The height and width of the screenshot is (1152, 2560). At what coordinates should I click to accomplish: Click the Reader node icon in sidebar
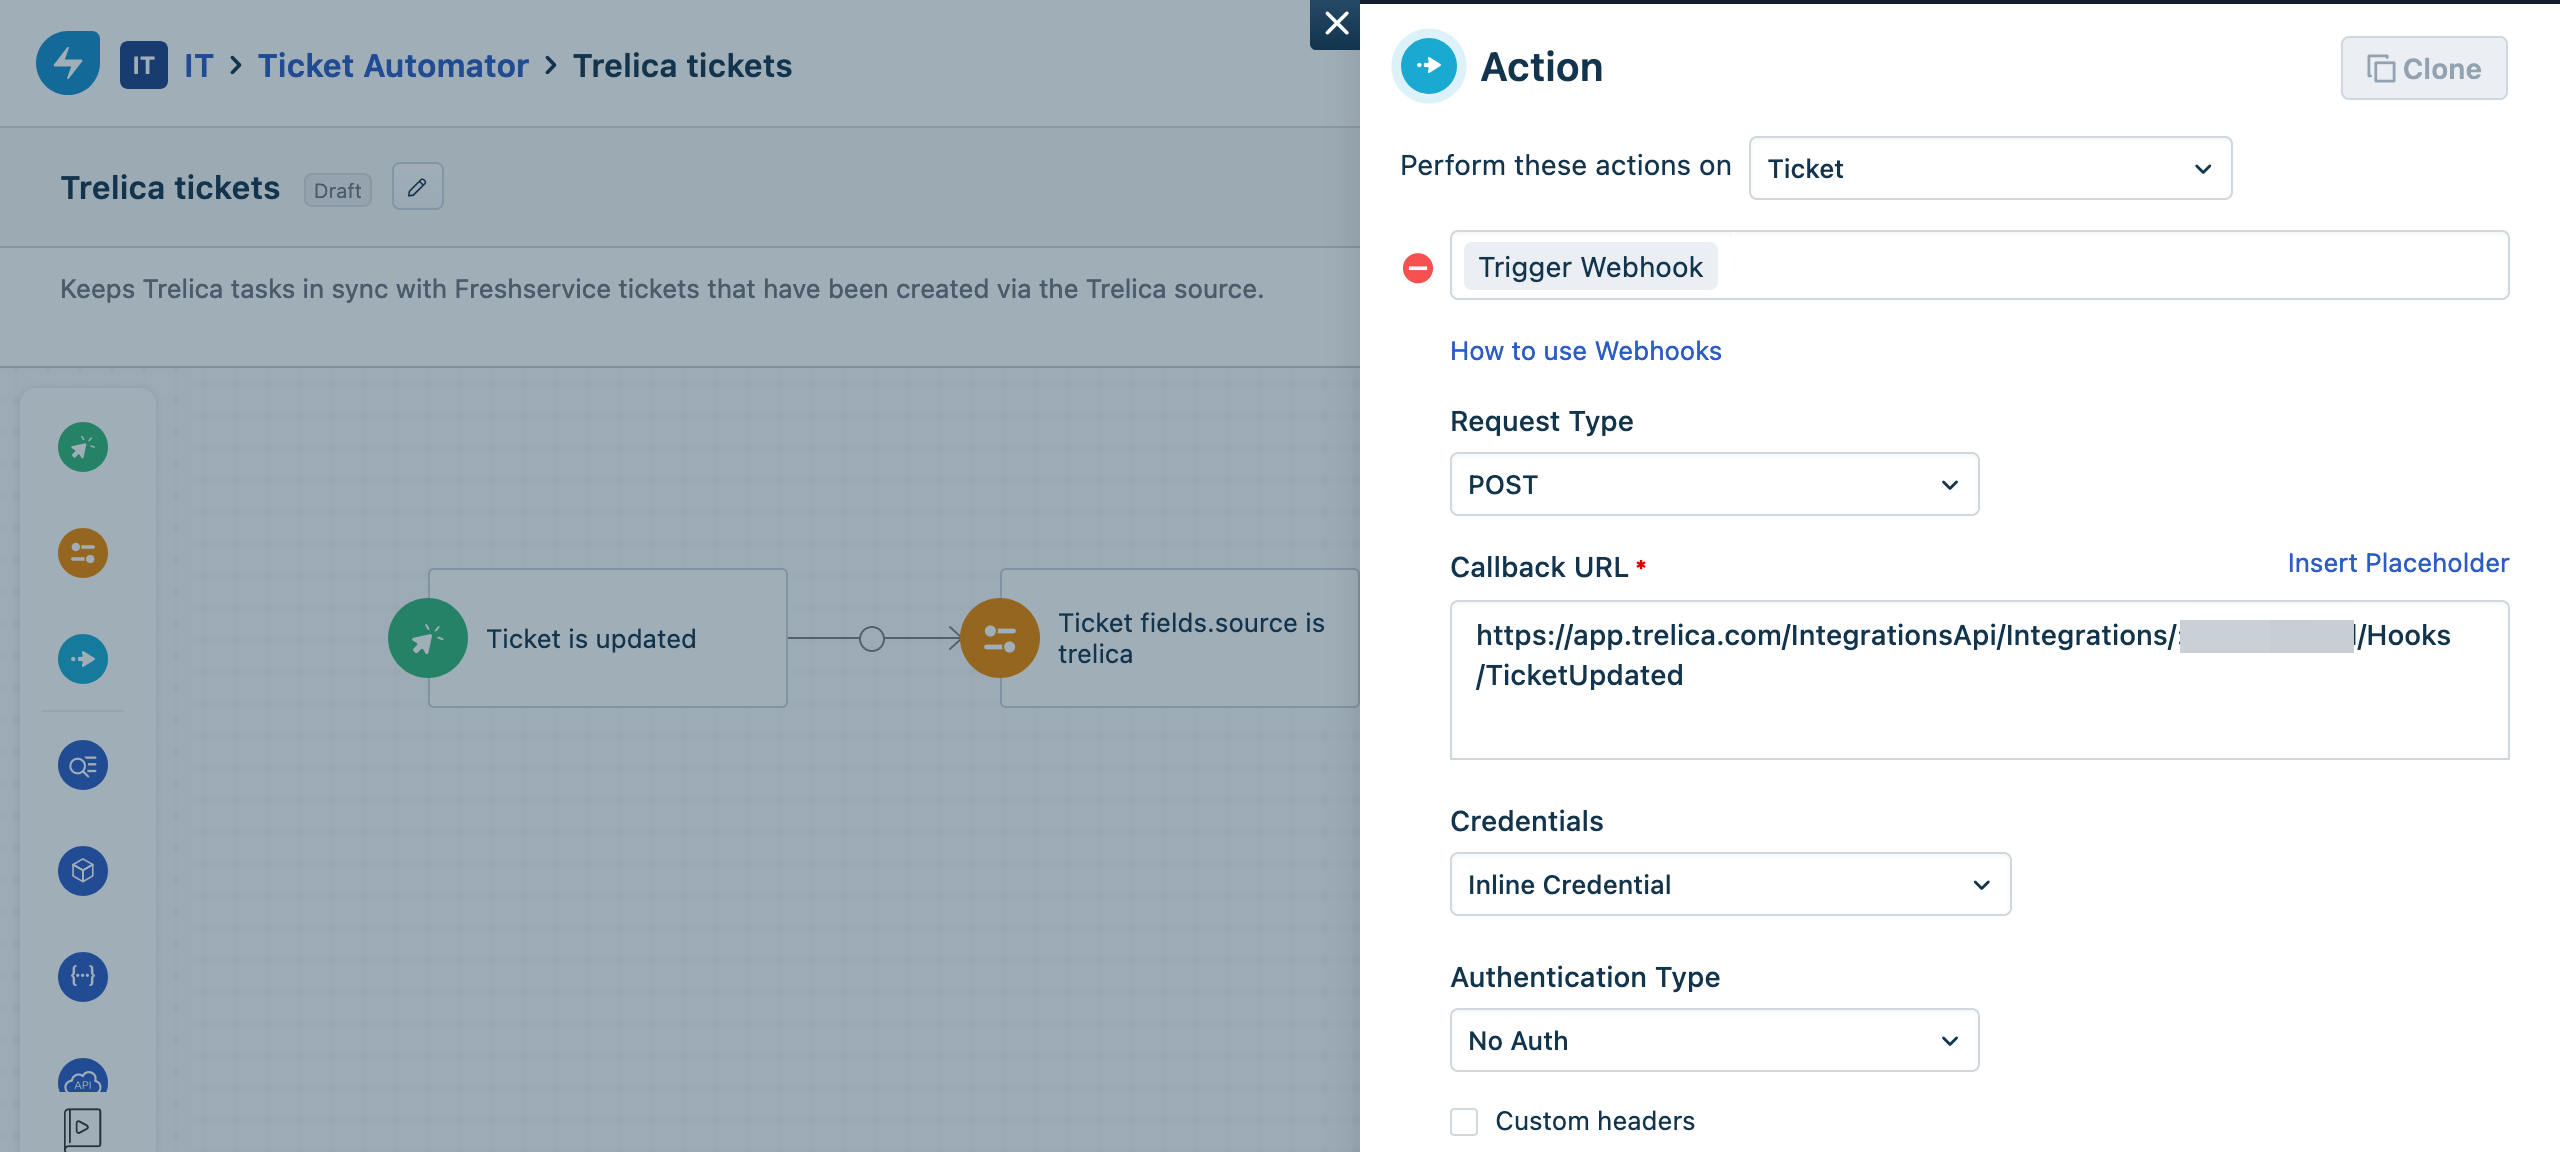point(83,765)
